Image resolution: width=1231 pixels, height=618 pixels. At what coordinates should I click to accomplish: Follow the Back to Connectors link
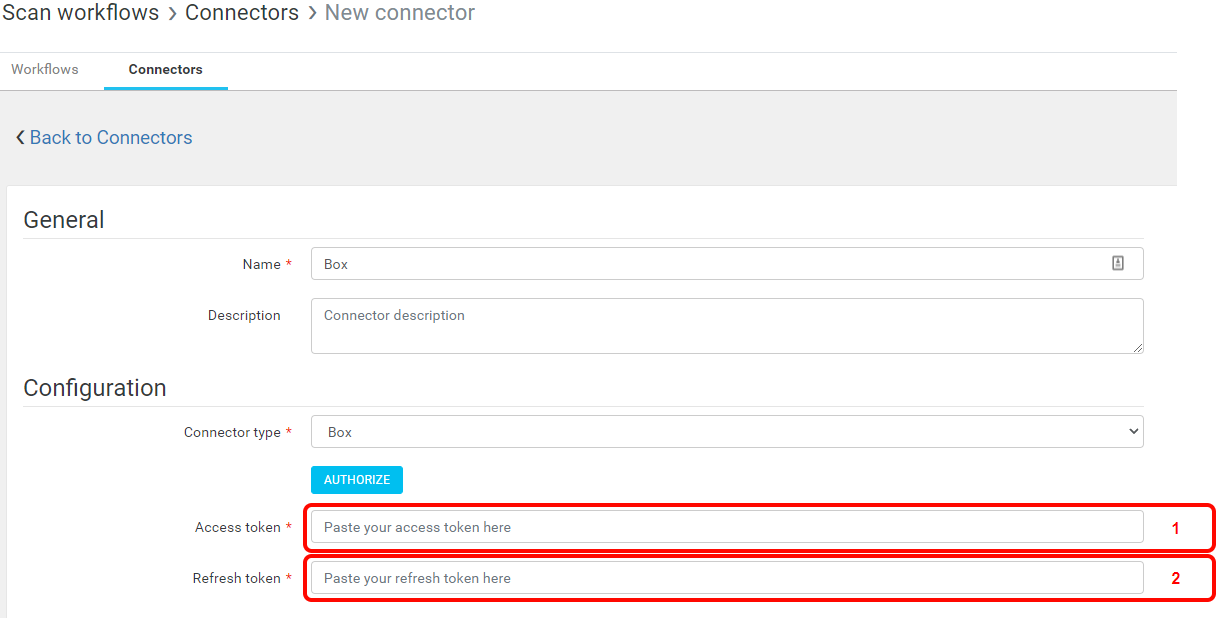click(110, 138)
